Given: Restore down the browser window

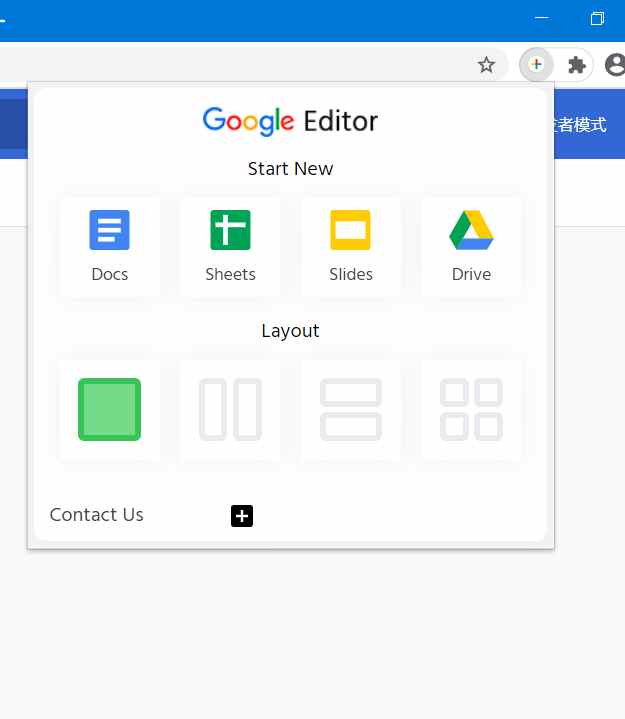Looking at the screenshot, I should [597, 18].
